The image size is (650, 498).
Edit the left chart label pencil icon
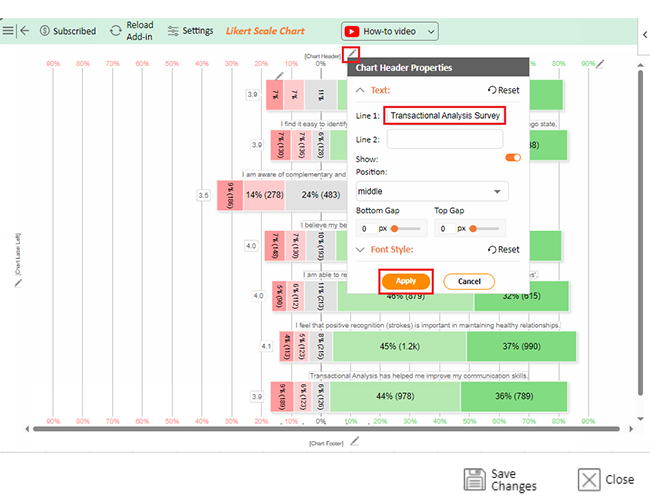pyautogui.click(x=18, y=283)
